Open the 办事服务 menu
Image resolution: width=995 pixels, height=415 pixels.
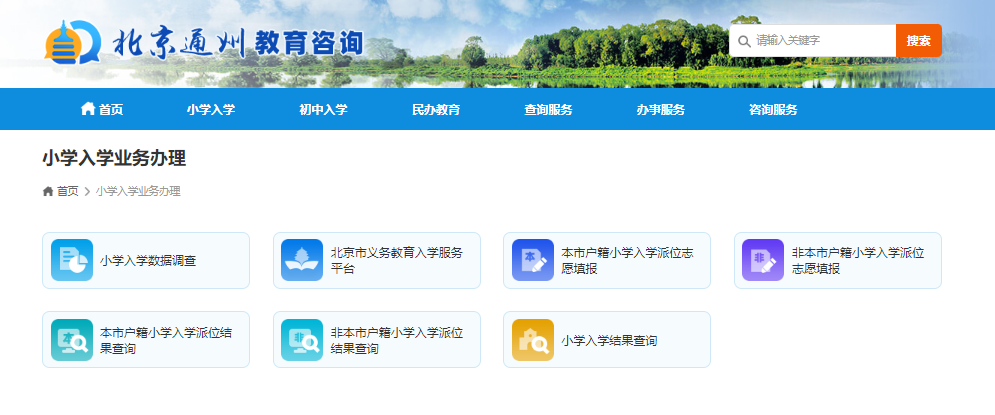click(661, 109)
